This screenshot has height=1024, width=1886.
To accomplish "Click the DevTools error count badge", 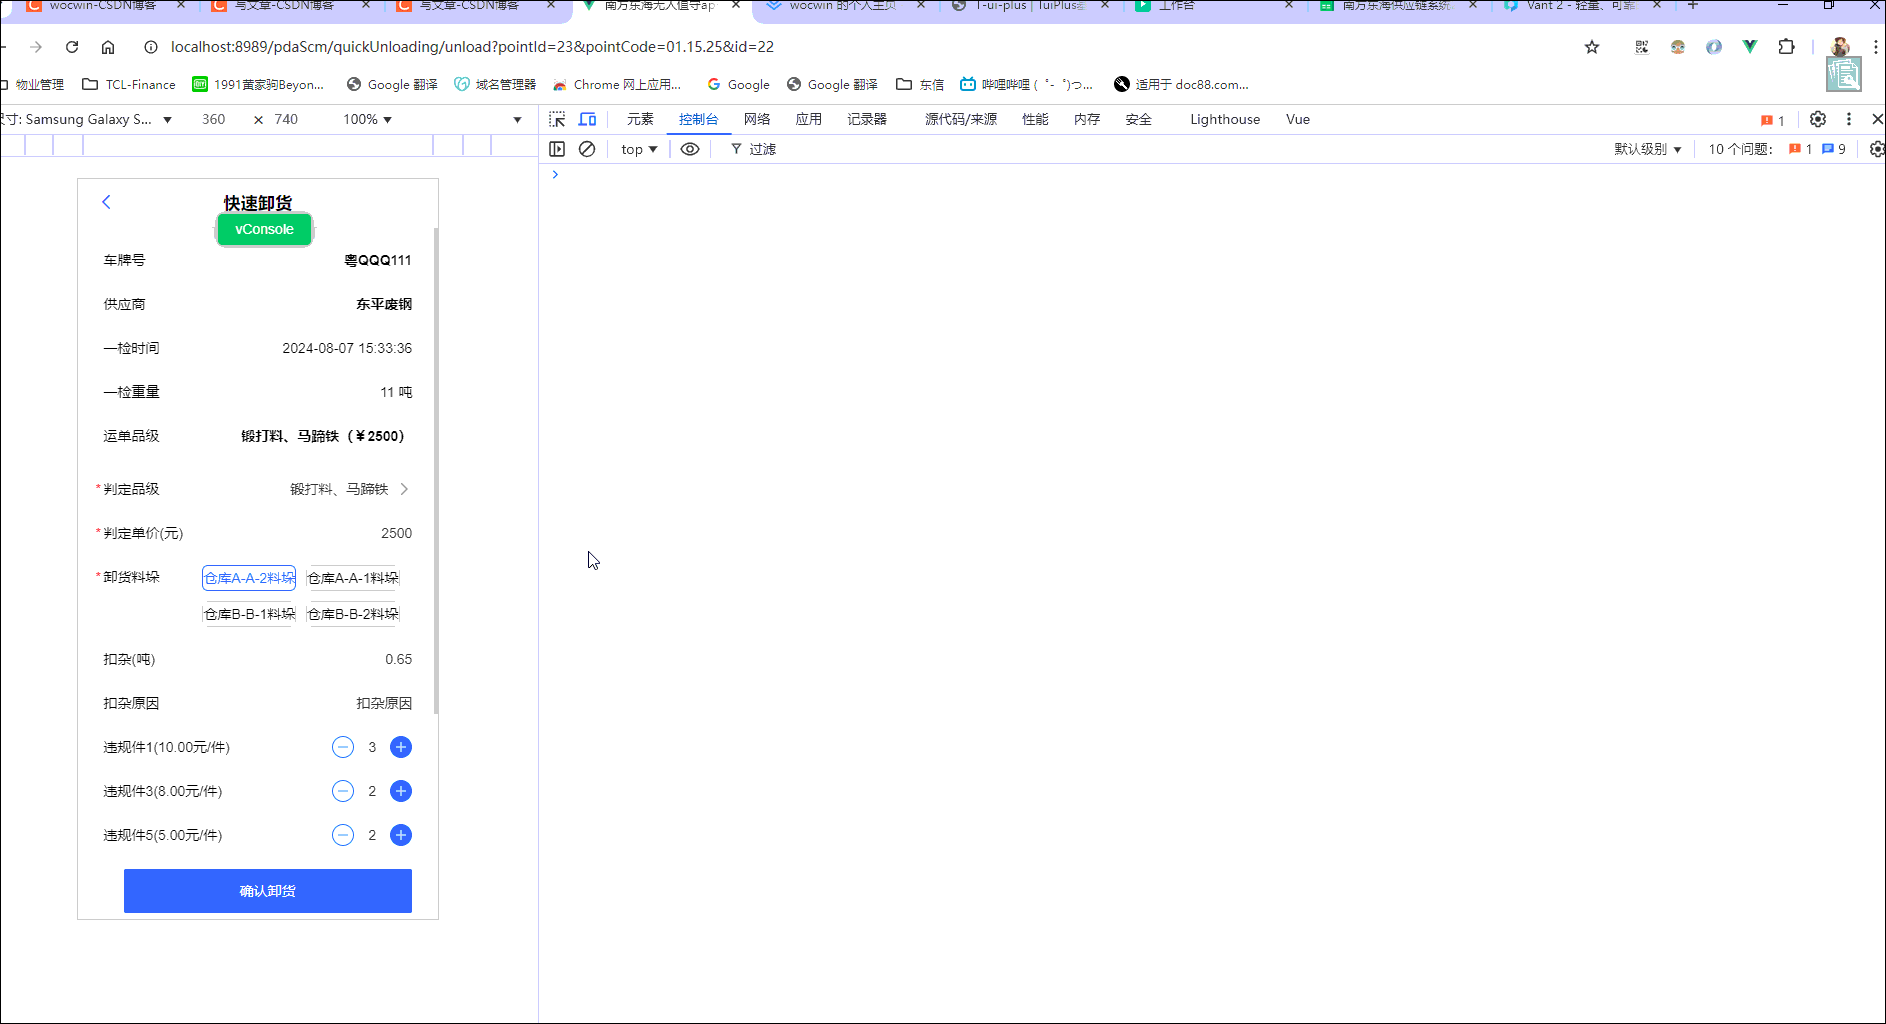I will tap(1773, 120).
